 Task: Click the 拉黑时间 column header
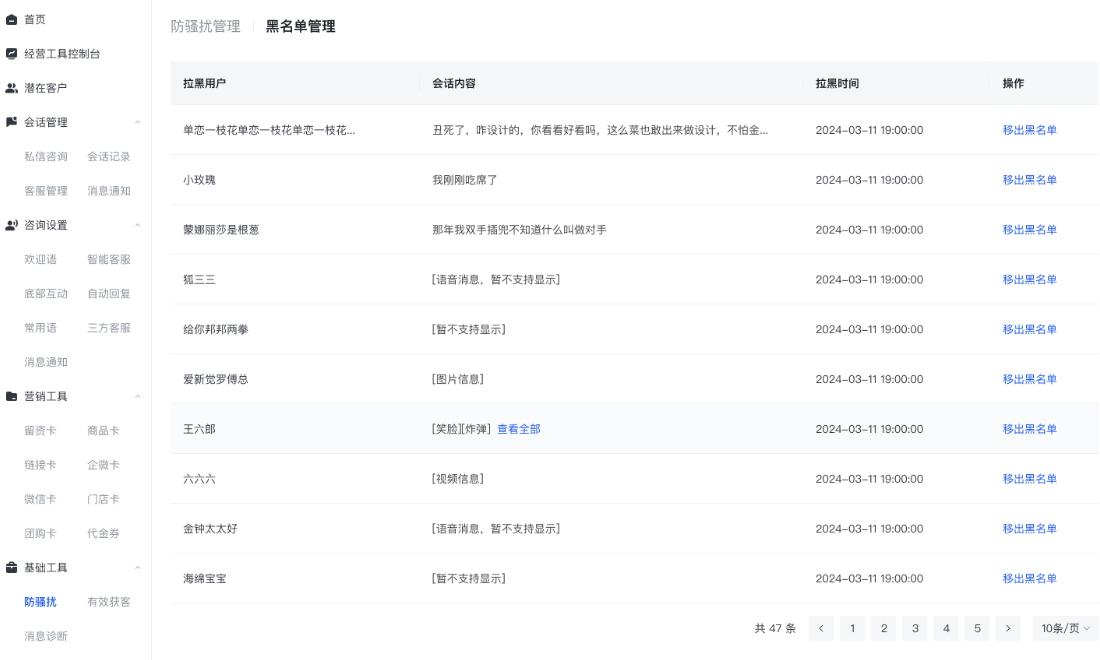[x=837, y=83]
